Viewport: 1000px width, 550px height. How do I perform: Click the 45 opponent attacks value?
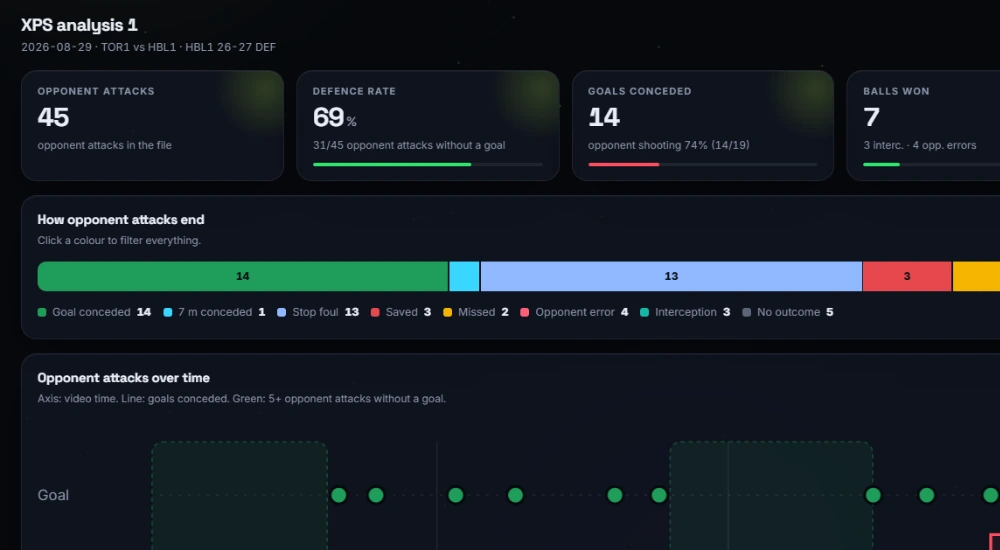53,117
